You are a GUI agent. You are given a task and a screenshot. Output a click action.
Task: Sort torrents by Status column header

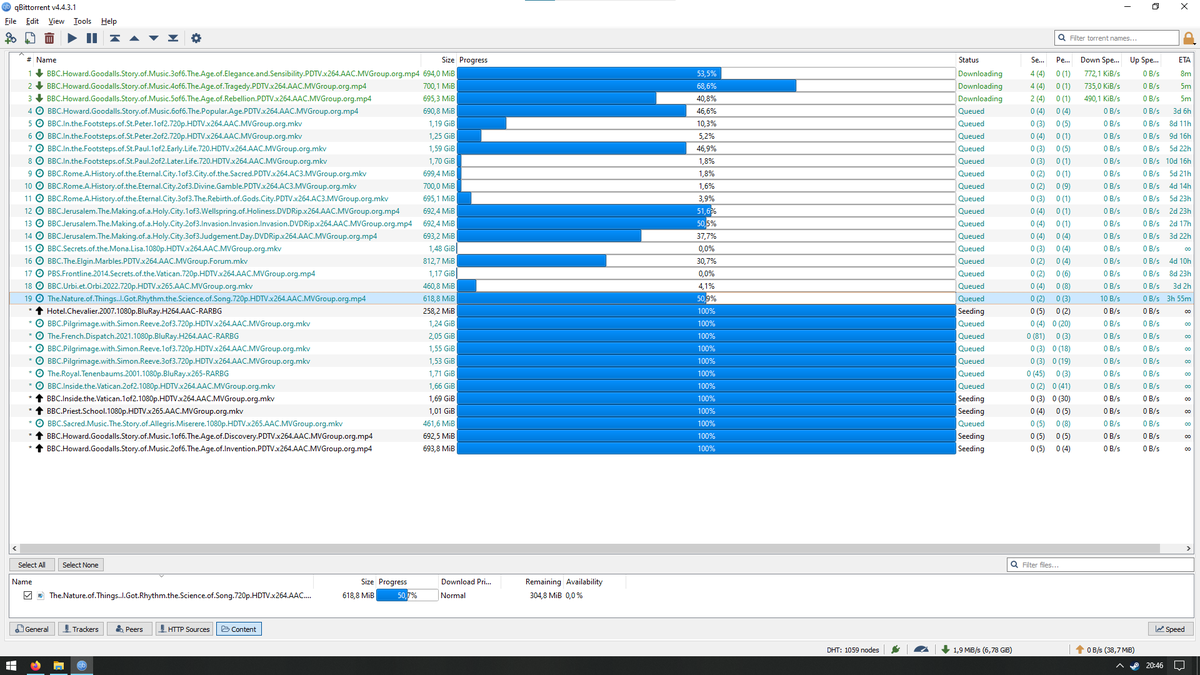coord(968,60)
